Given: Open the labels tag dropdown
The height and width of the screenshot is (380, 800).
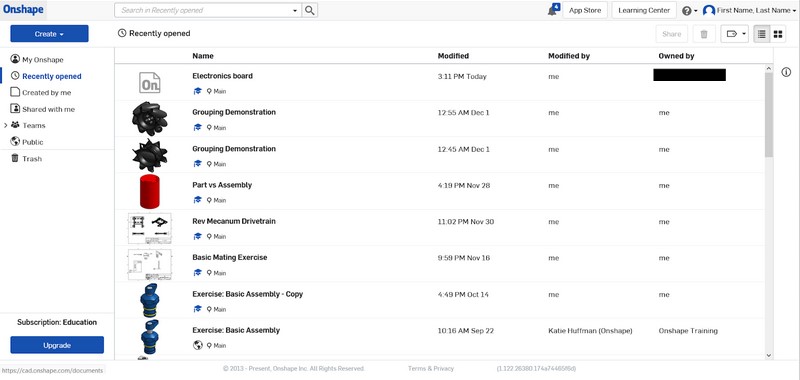Looking at the screenshot, I should (735, 34).
